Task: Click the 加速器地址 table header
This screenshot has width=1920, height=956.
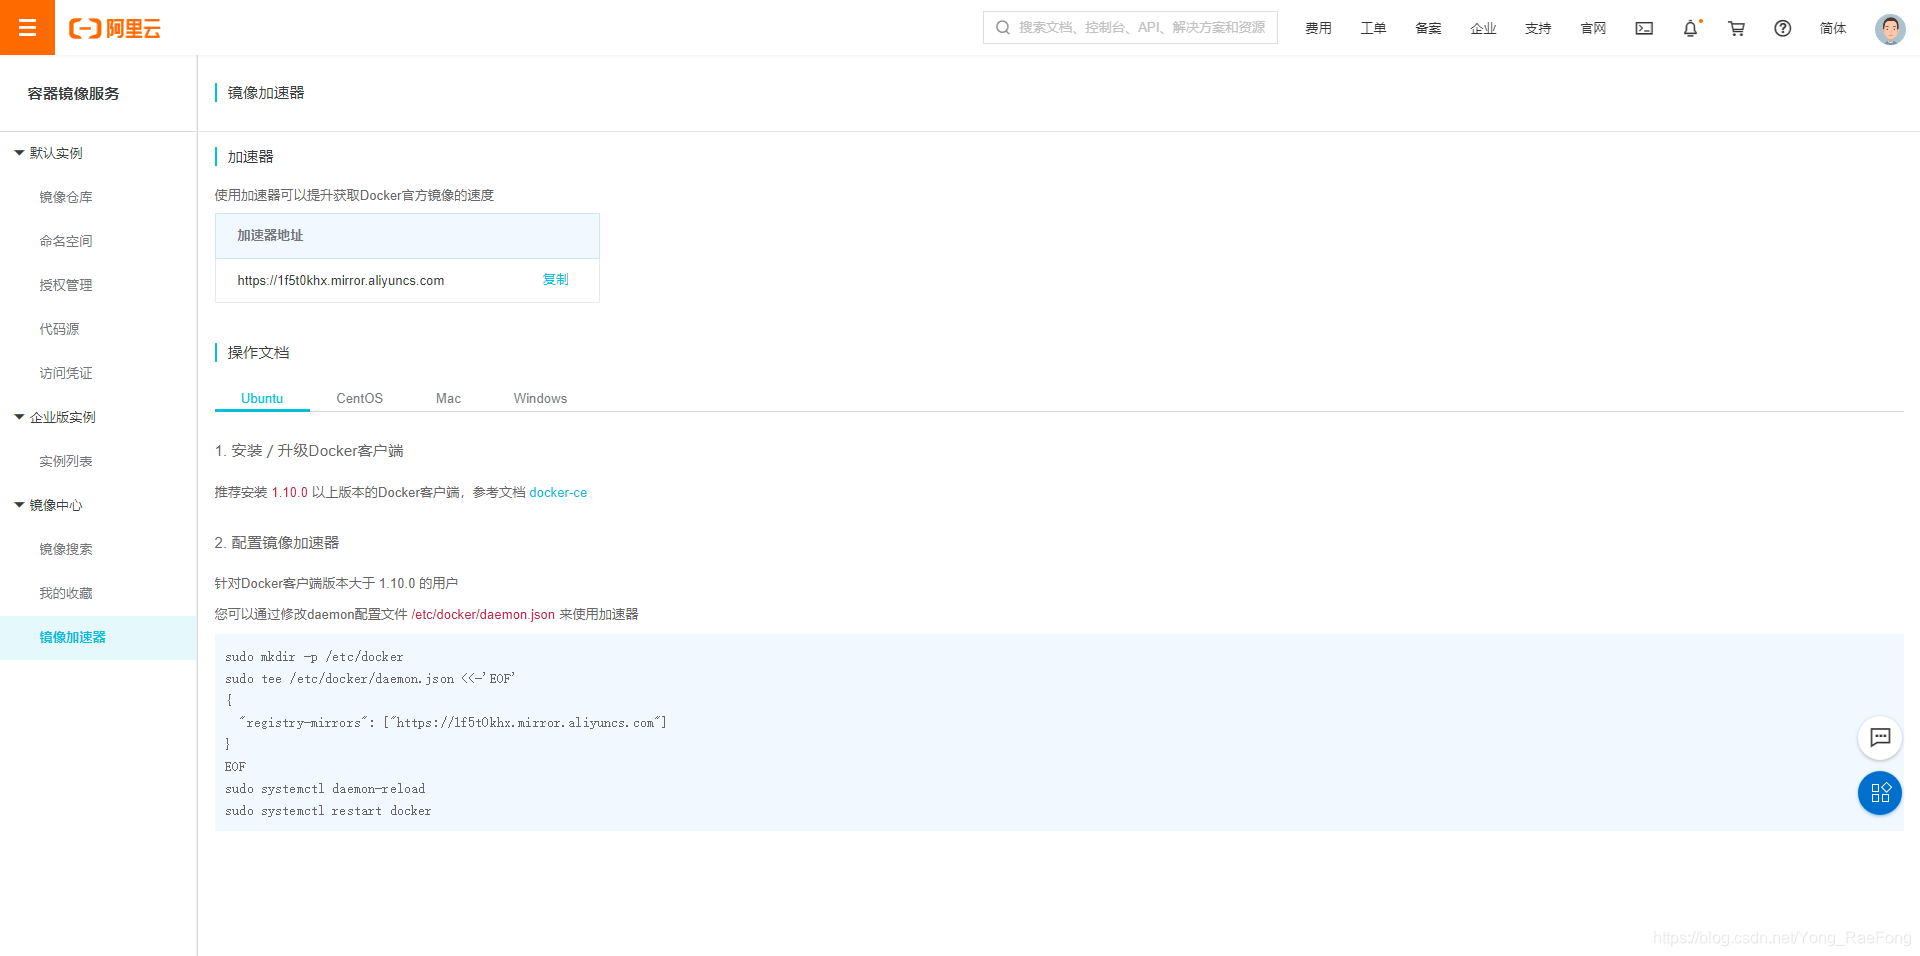Action: 407,236
